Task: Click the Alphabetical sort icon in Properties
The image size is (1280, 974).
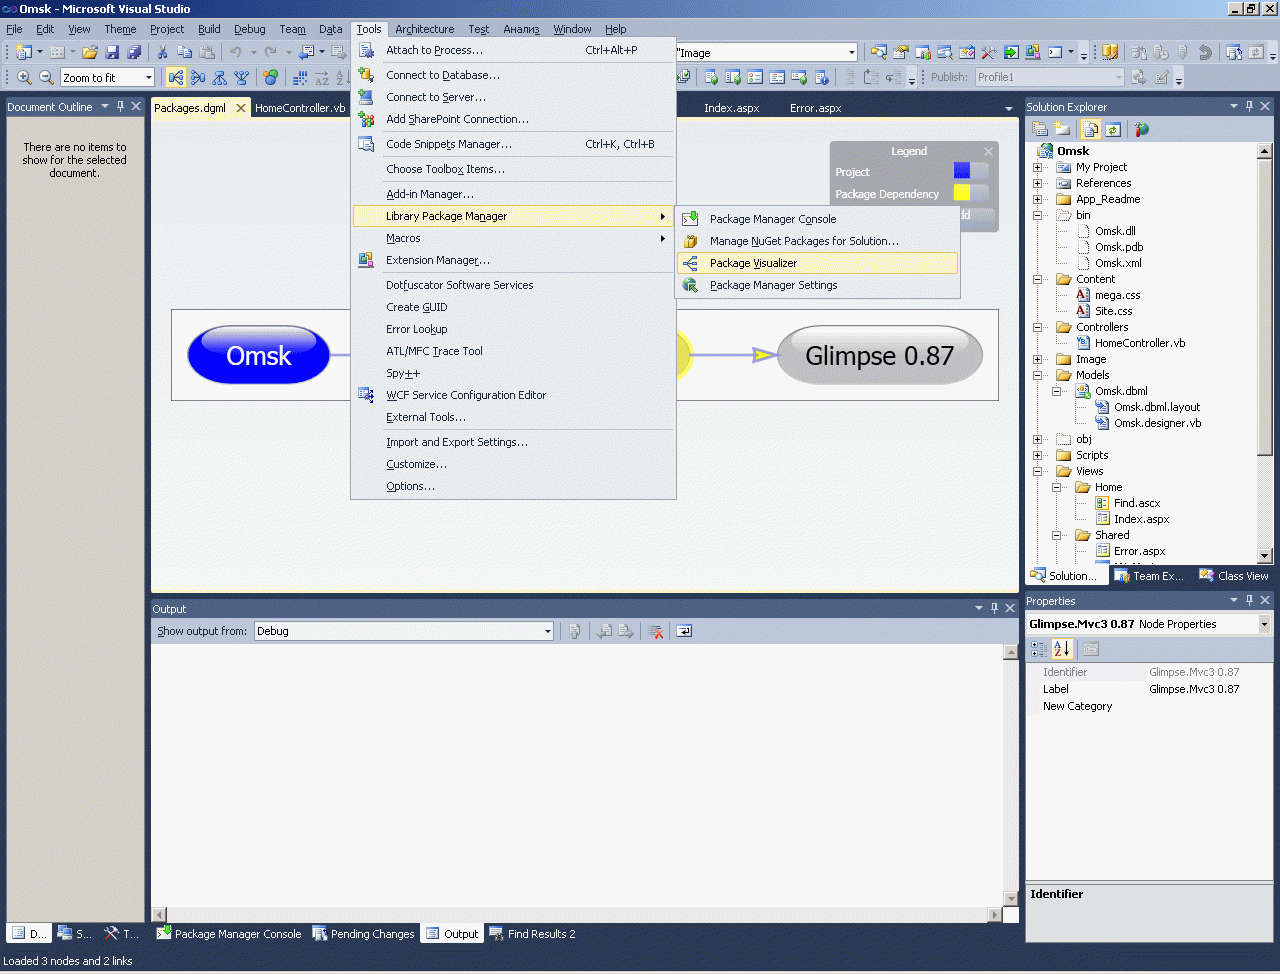Action: click(1062, 649)
